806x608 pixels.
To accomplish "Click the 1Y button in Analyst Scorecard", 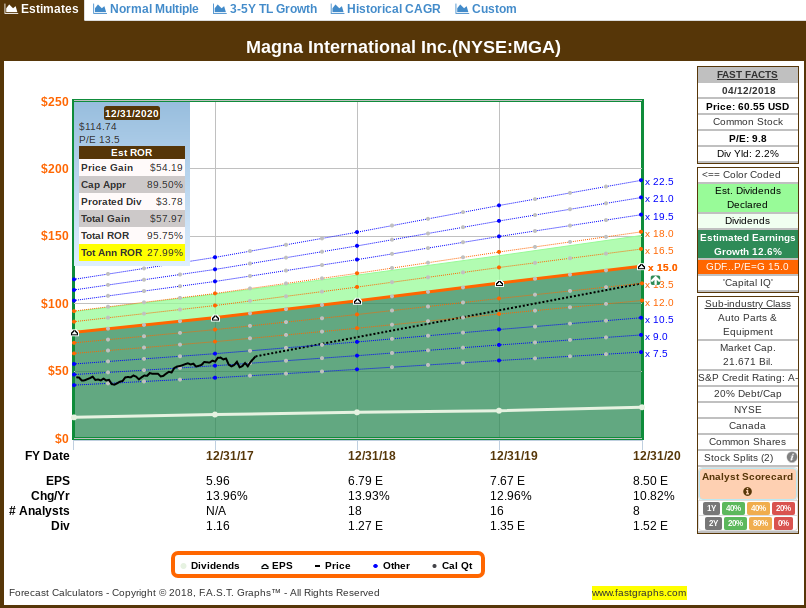I will 713,508.
